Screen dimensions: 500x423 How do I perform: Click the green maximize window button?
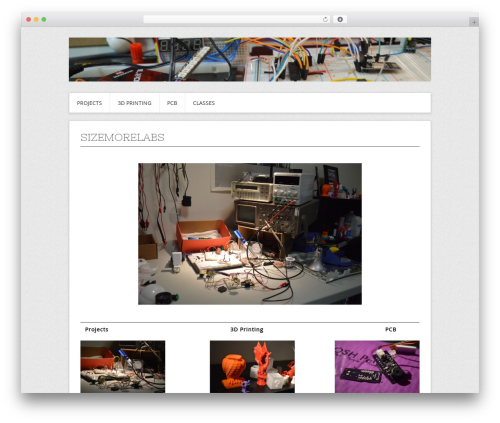(x=44, y=20)
